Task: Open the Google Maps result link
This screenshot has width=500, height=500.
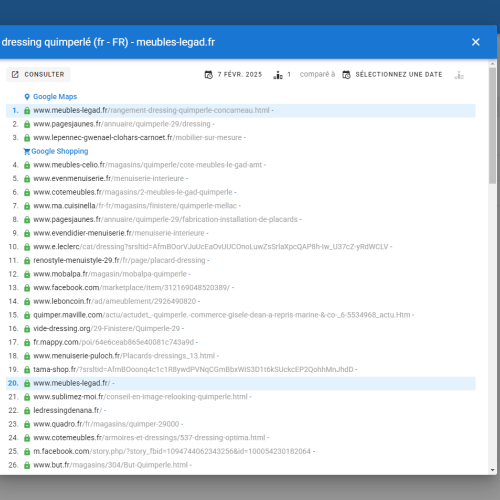Action: [x=55, y=97]
